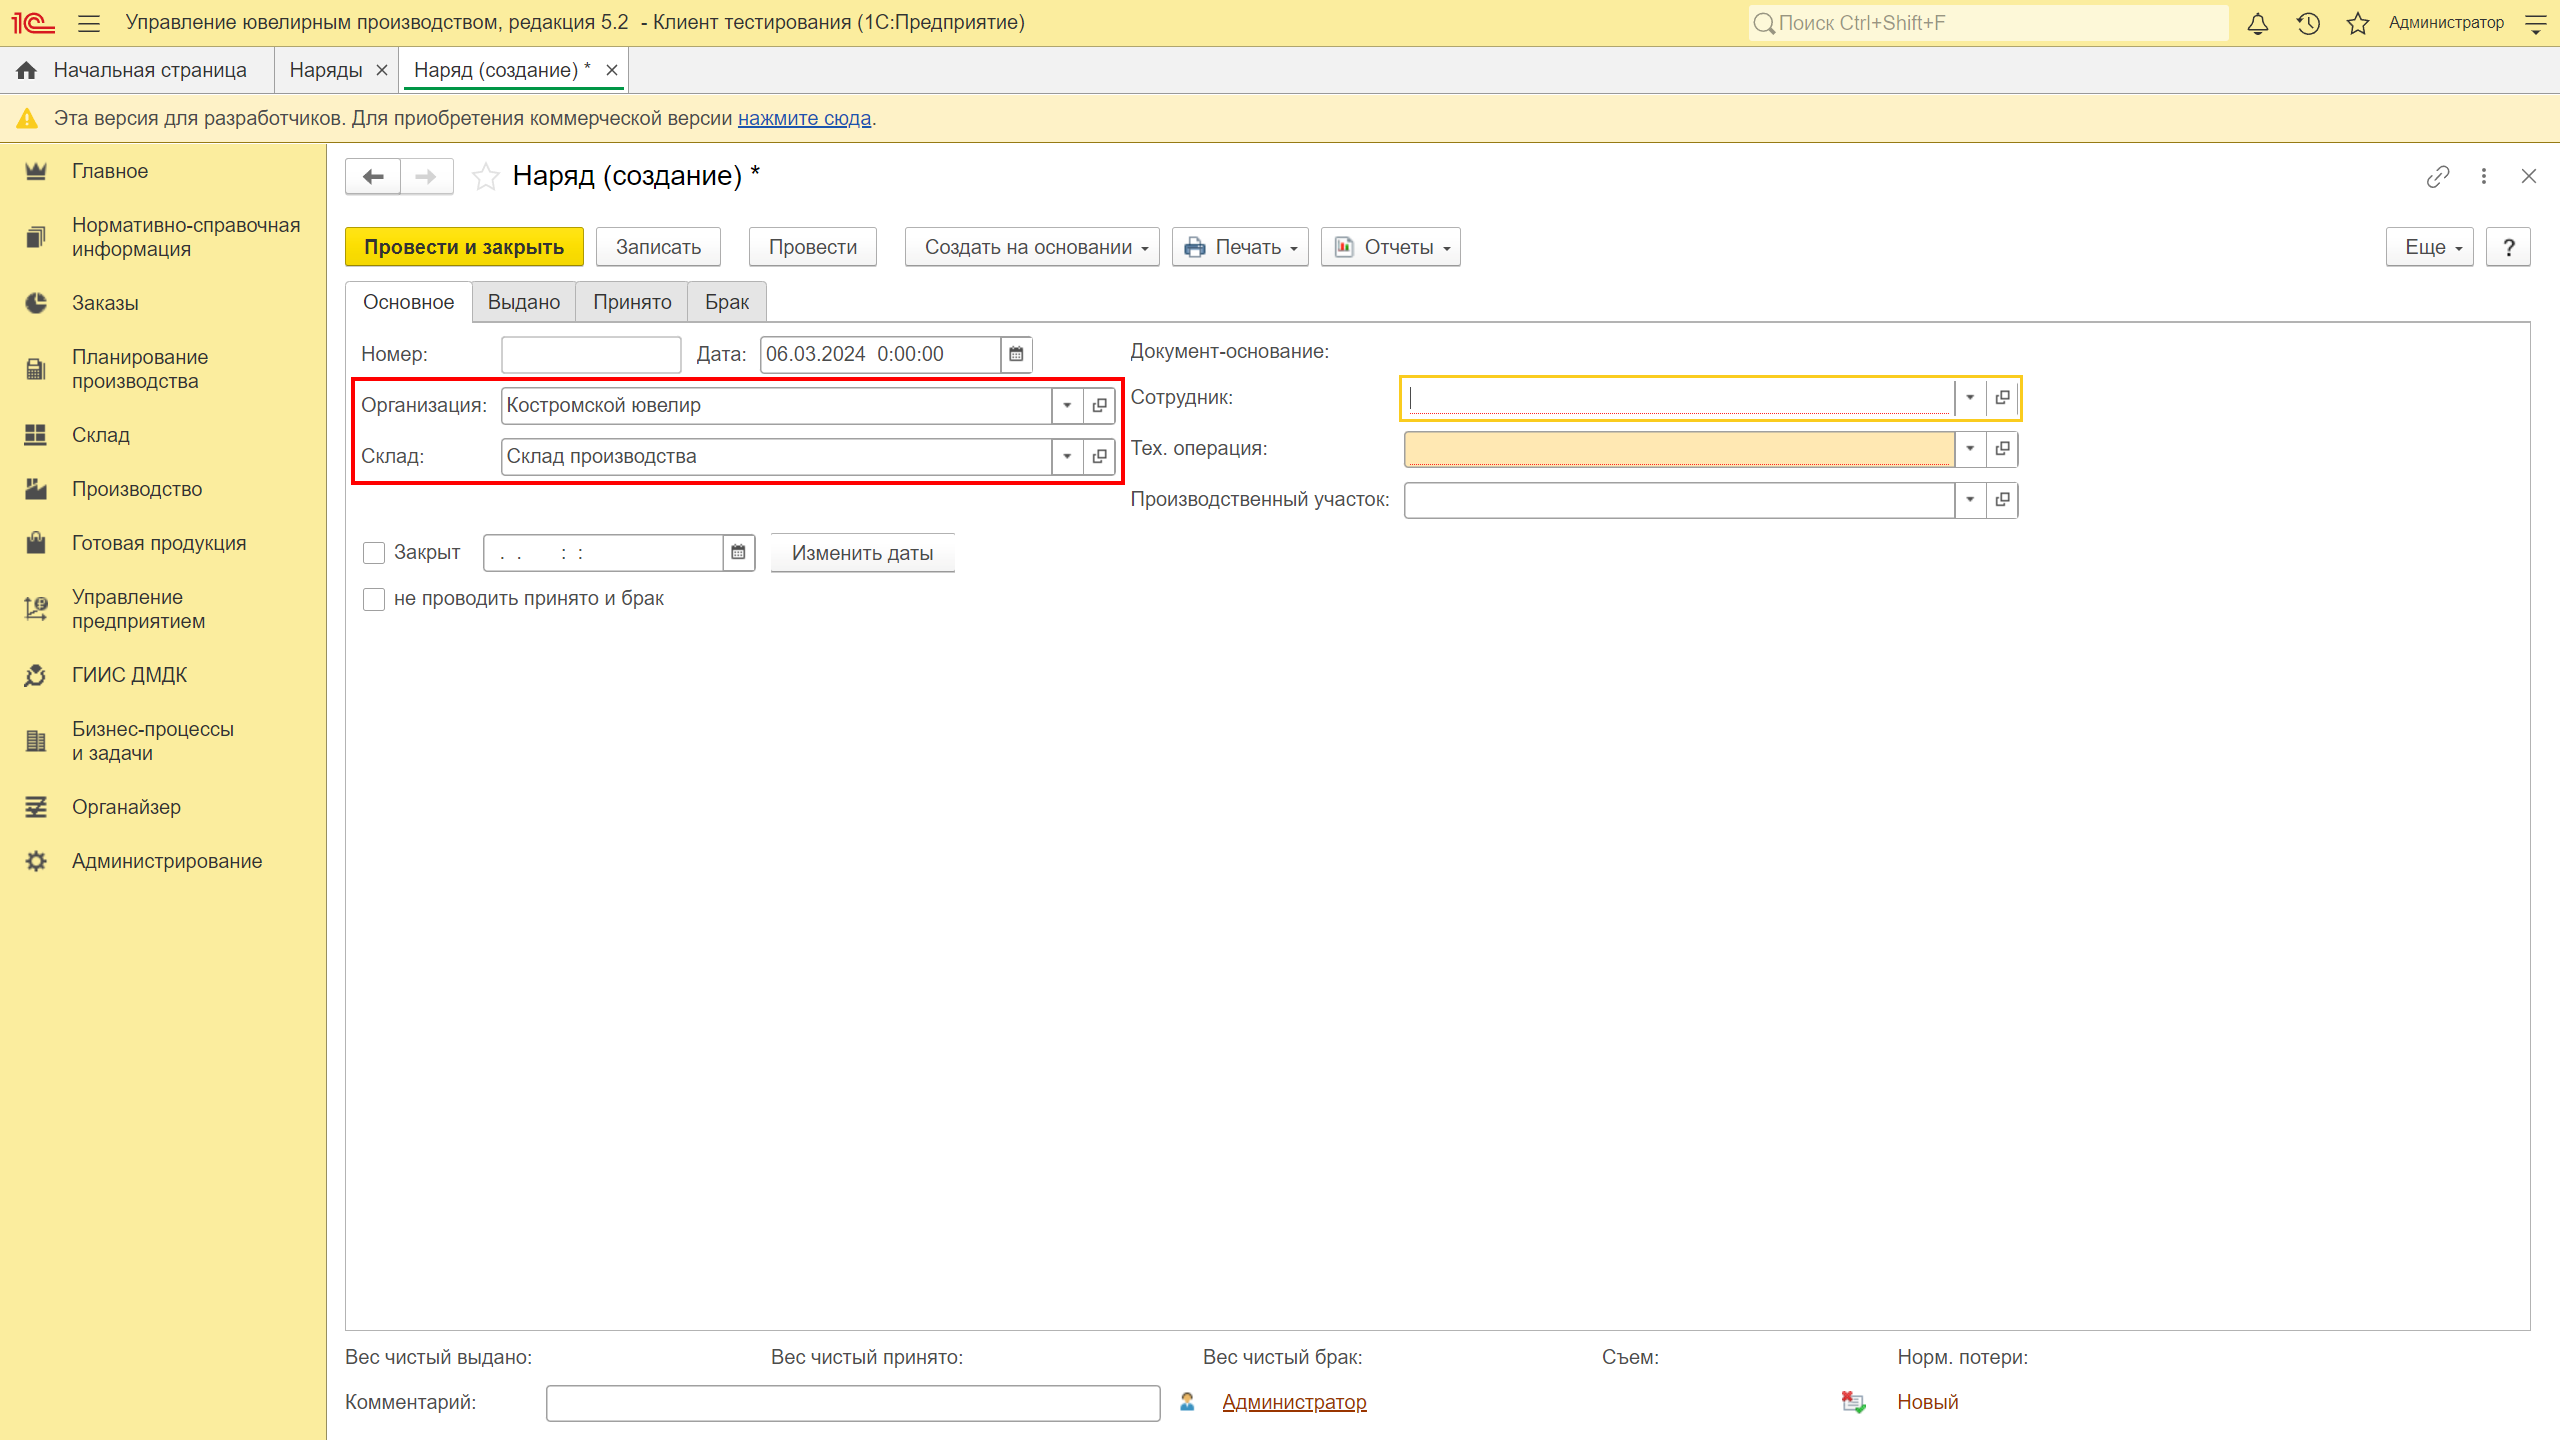
Task: Click the Провести button
Action: (x=813, y=247)
